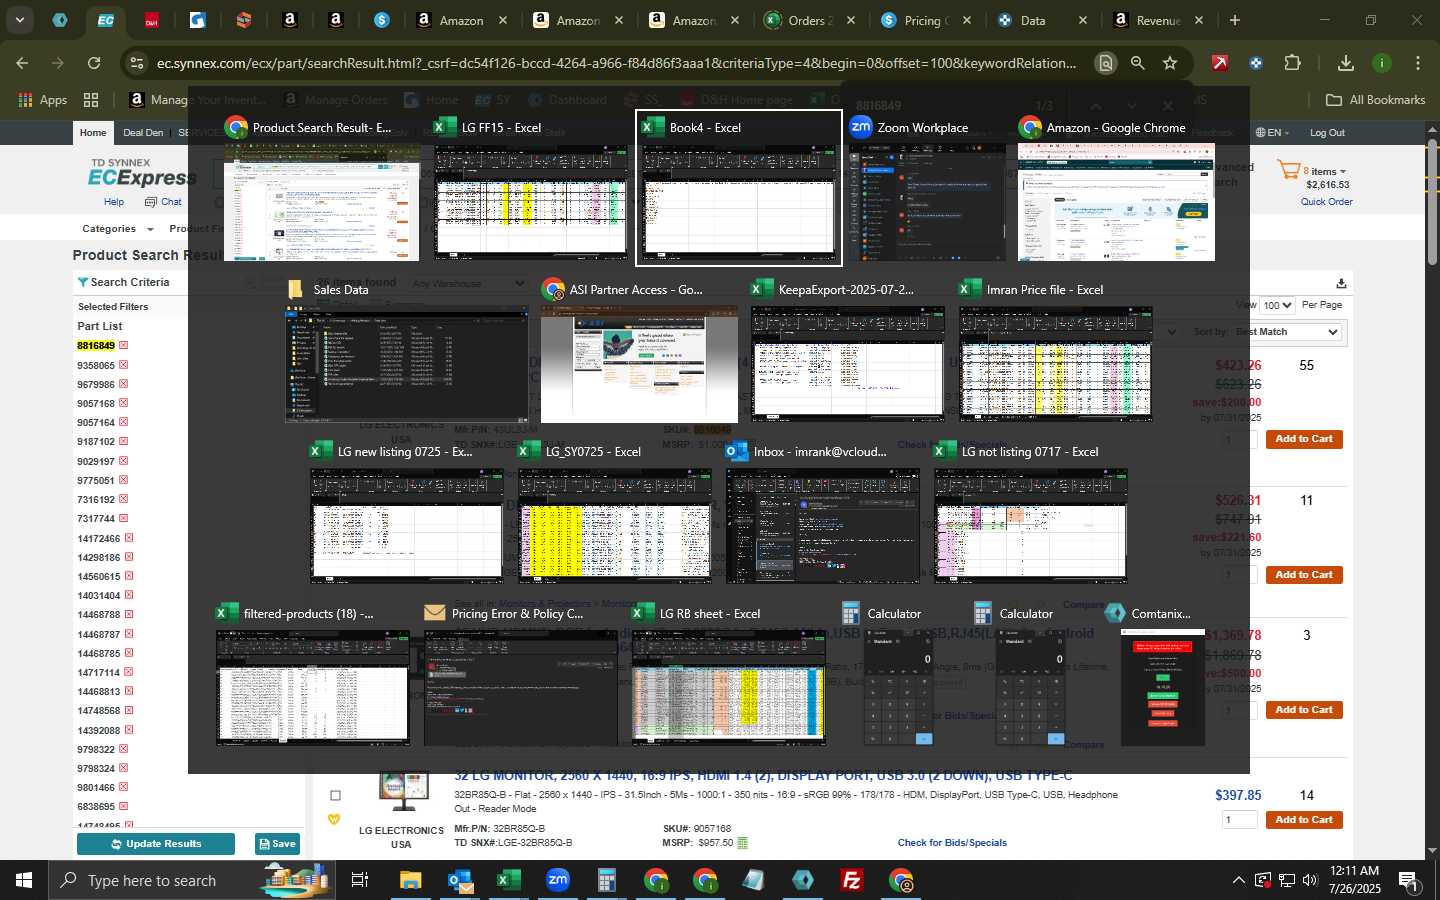This screenshot has height=900, width=1440.
Task: Open the shopping cart icon
Action: click(x=1288, y=170)
